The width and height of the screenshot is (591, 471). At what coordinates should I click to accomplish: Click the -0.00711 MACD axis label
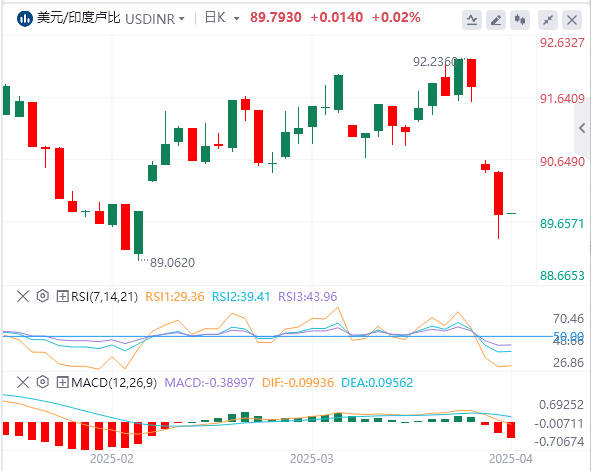click(x=559, y=424)
